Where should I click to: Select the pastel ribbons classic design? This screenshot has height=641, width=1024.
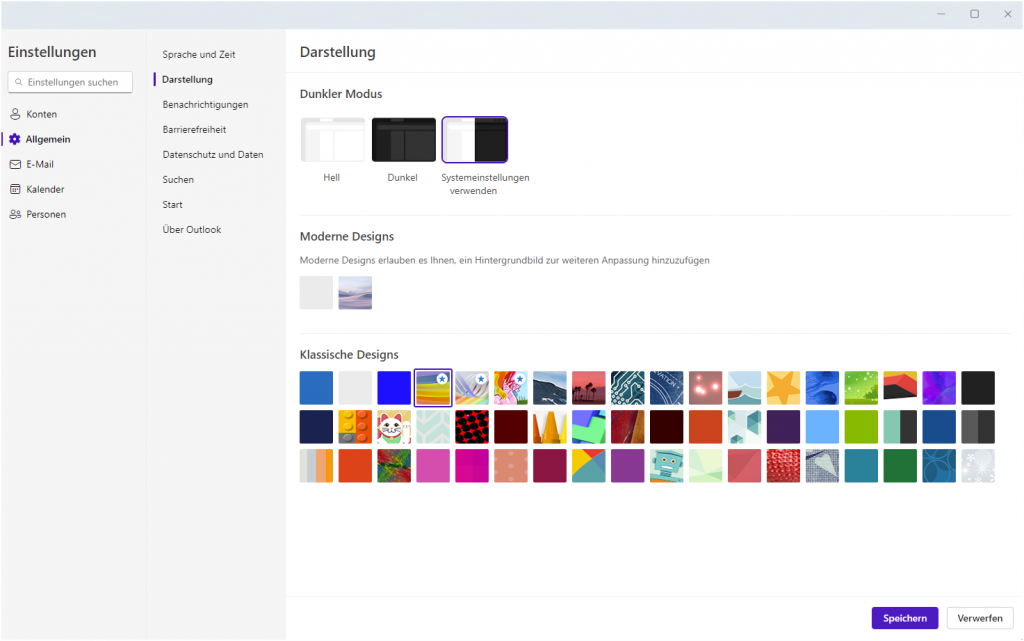472,388
